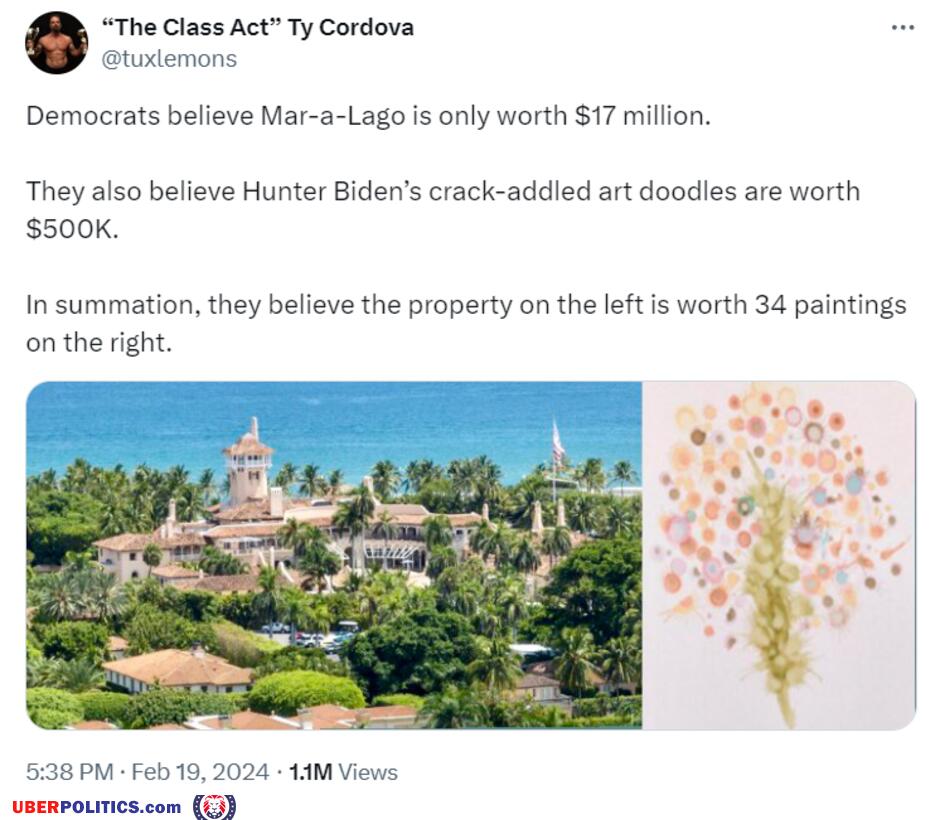940x820 pixels.
Task: Click the Feb 19, 2024 date
Action: (200, 771)
